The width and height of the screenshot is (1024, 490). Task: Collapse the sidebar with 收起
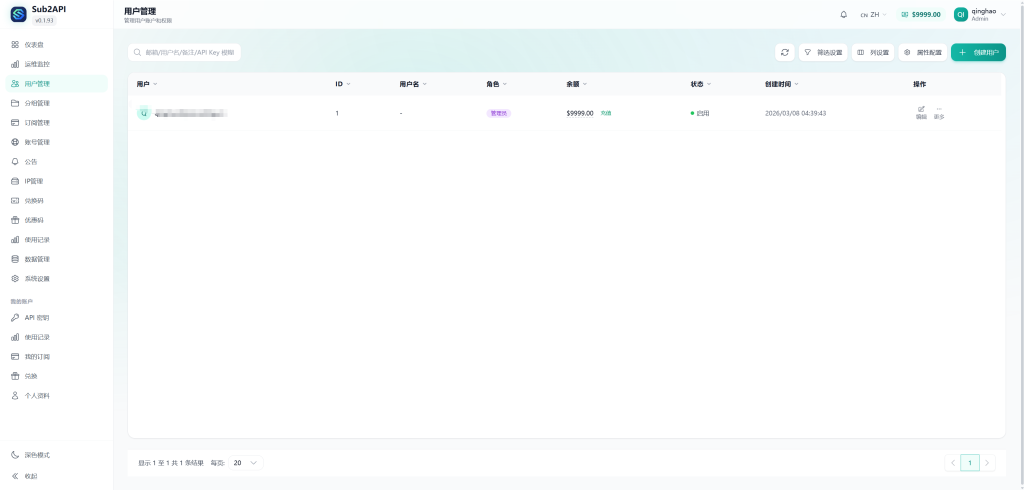(30, 475)
